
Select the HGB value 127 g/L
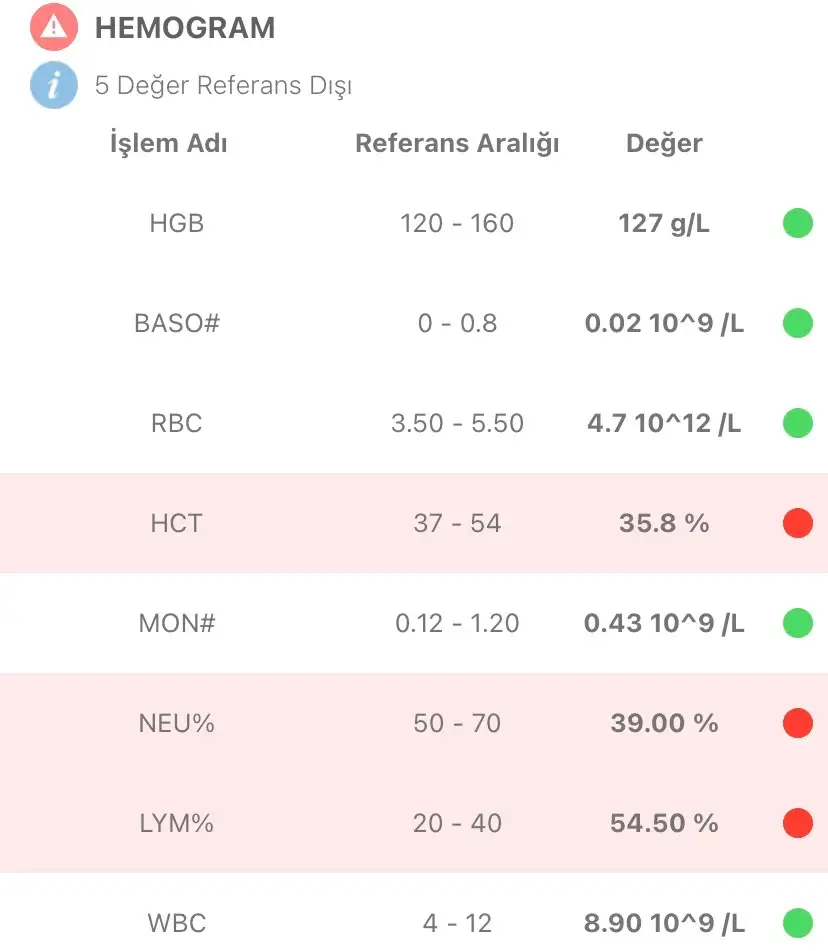click(664, 223)
